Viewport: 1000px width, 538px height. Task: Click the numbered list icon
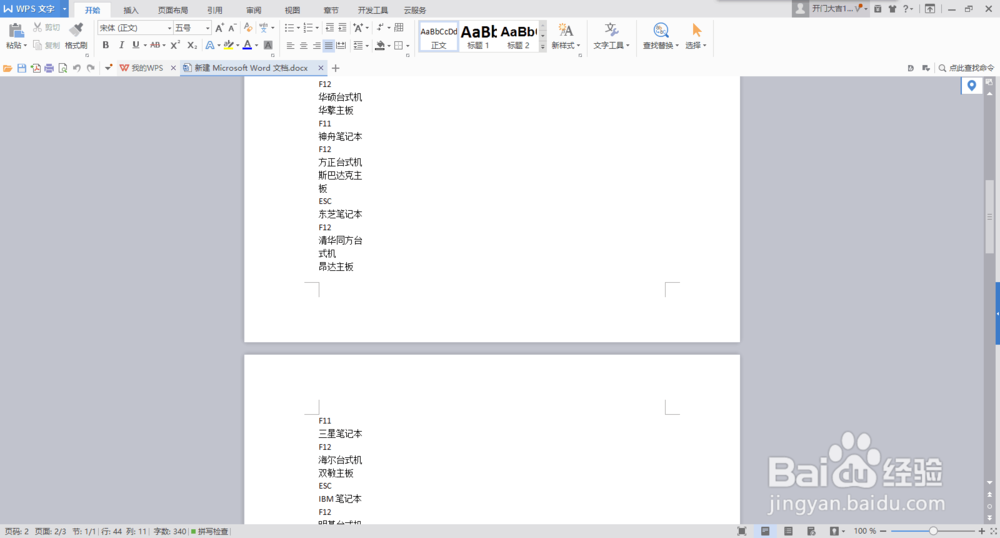308,27
